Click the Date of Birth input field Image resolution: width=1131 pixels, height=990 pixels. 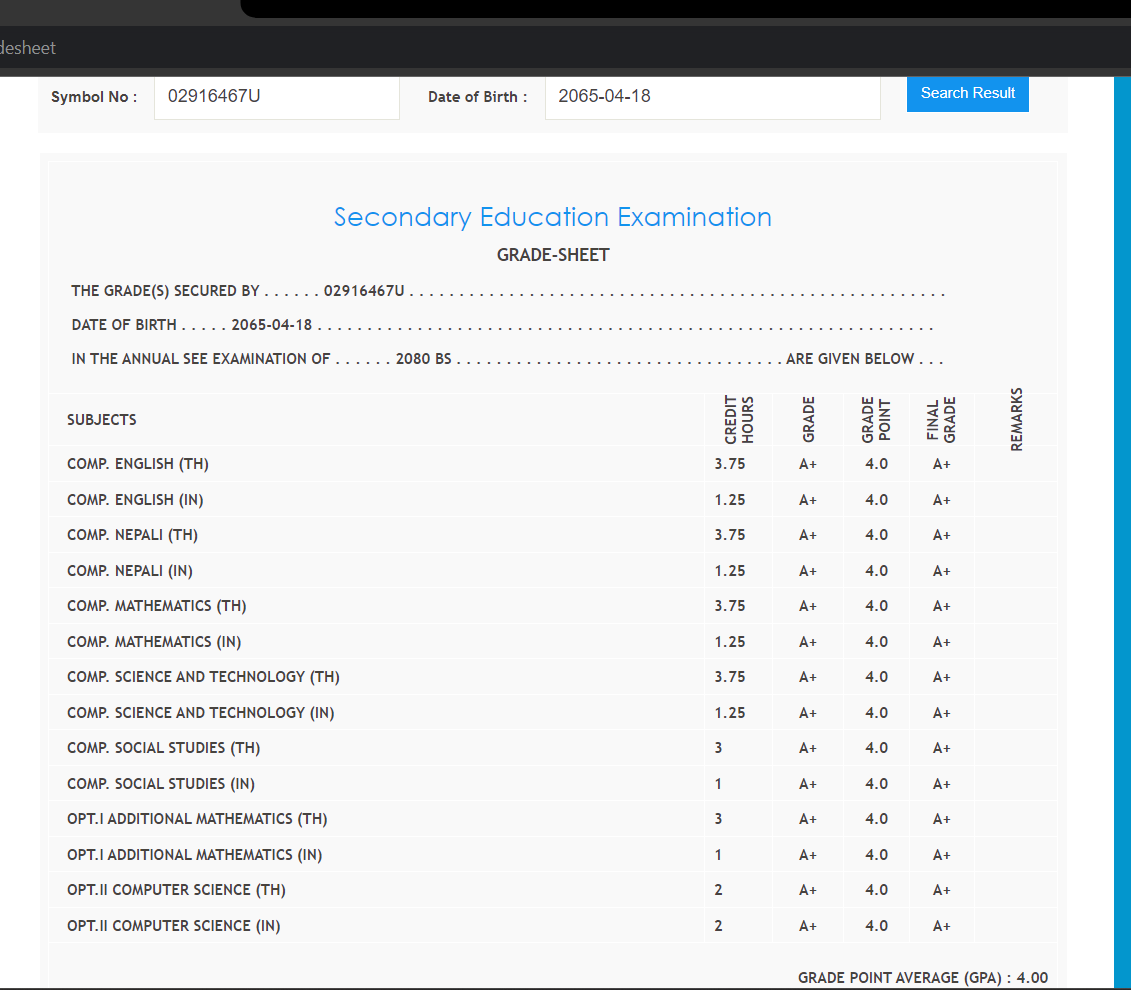[712, 97]
